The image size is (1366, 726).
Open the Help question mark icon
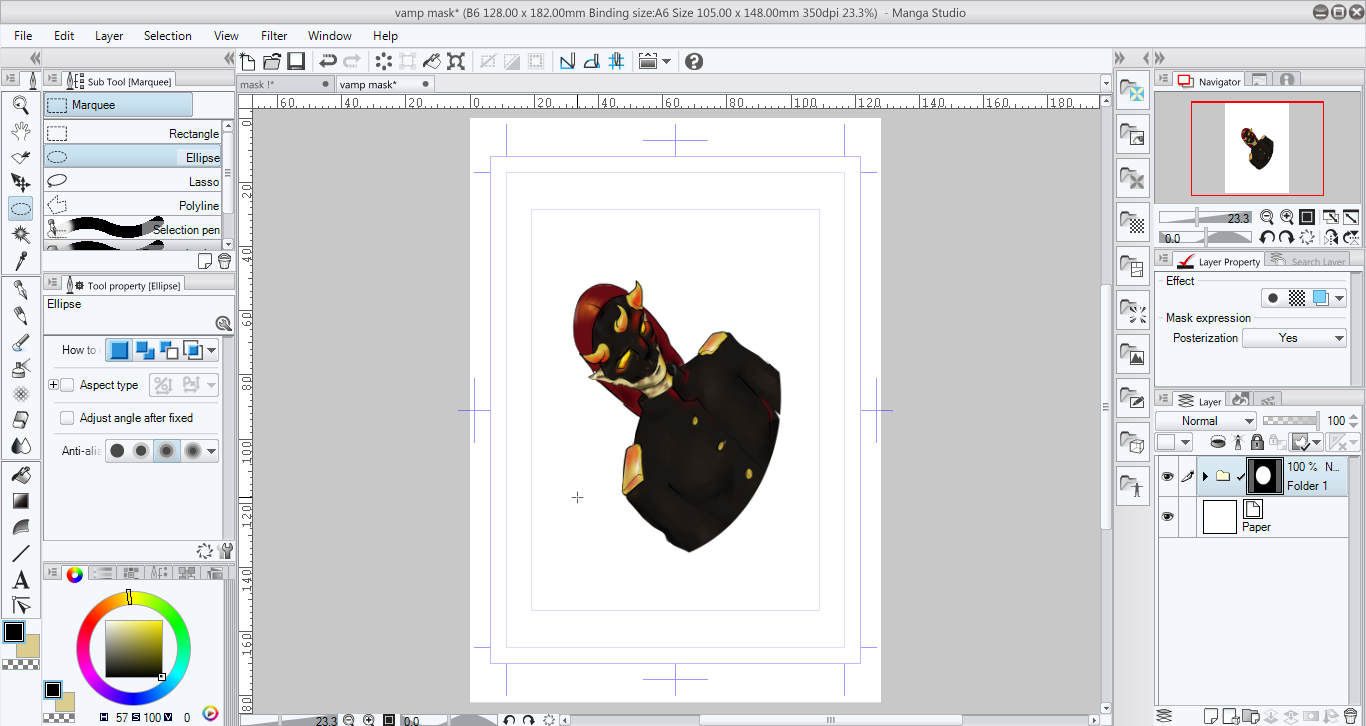coord(694,61)
